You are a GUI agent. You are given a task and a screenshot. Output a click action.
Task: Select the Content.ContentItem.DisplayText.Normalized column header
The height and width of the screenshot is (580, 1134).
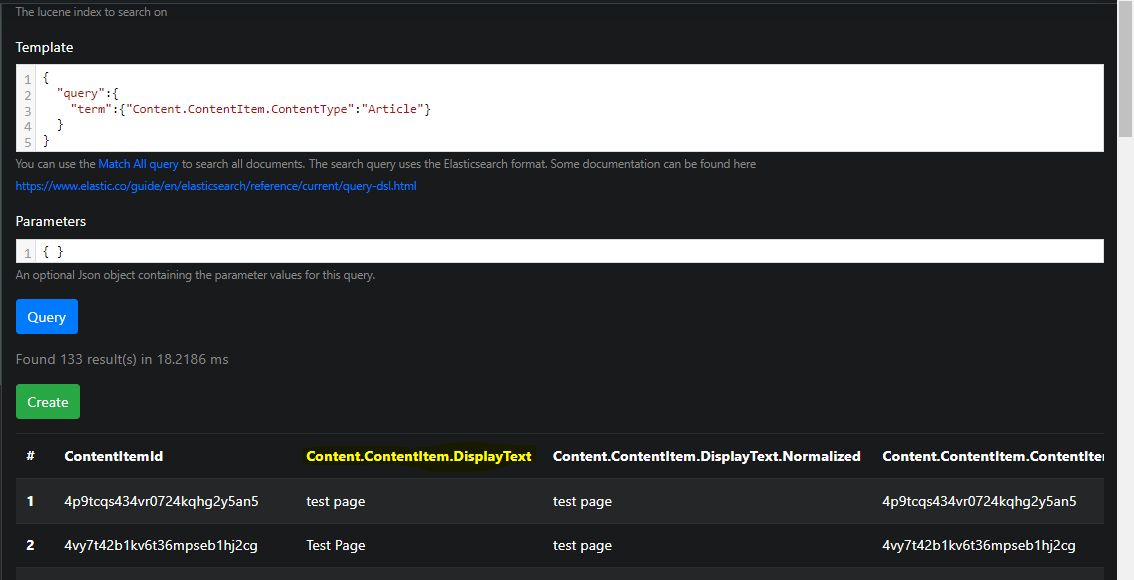pos(707,456)
